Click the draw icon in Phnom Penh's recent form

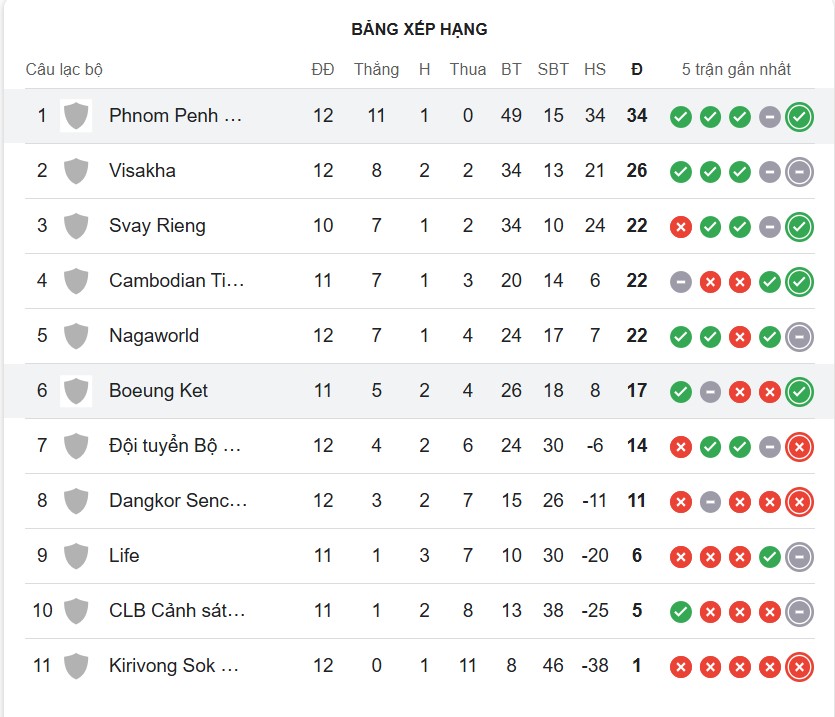click(770, 115)
